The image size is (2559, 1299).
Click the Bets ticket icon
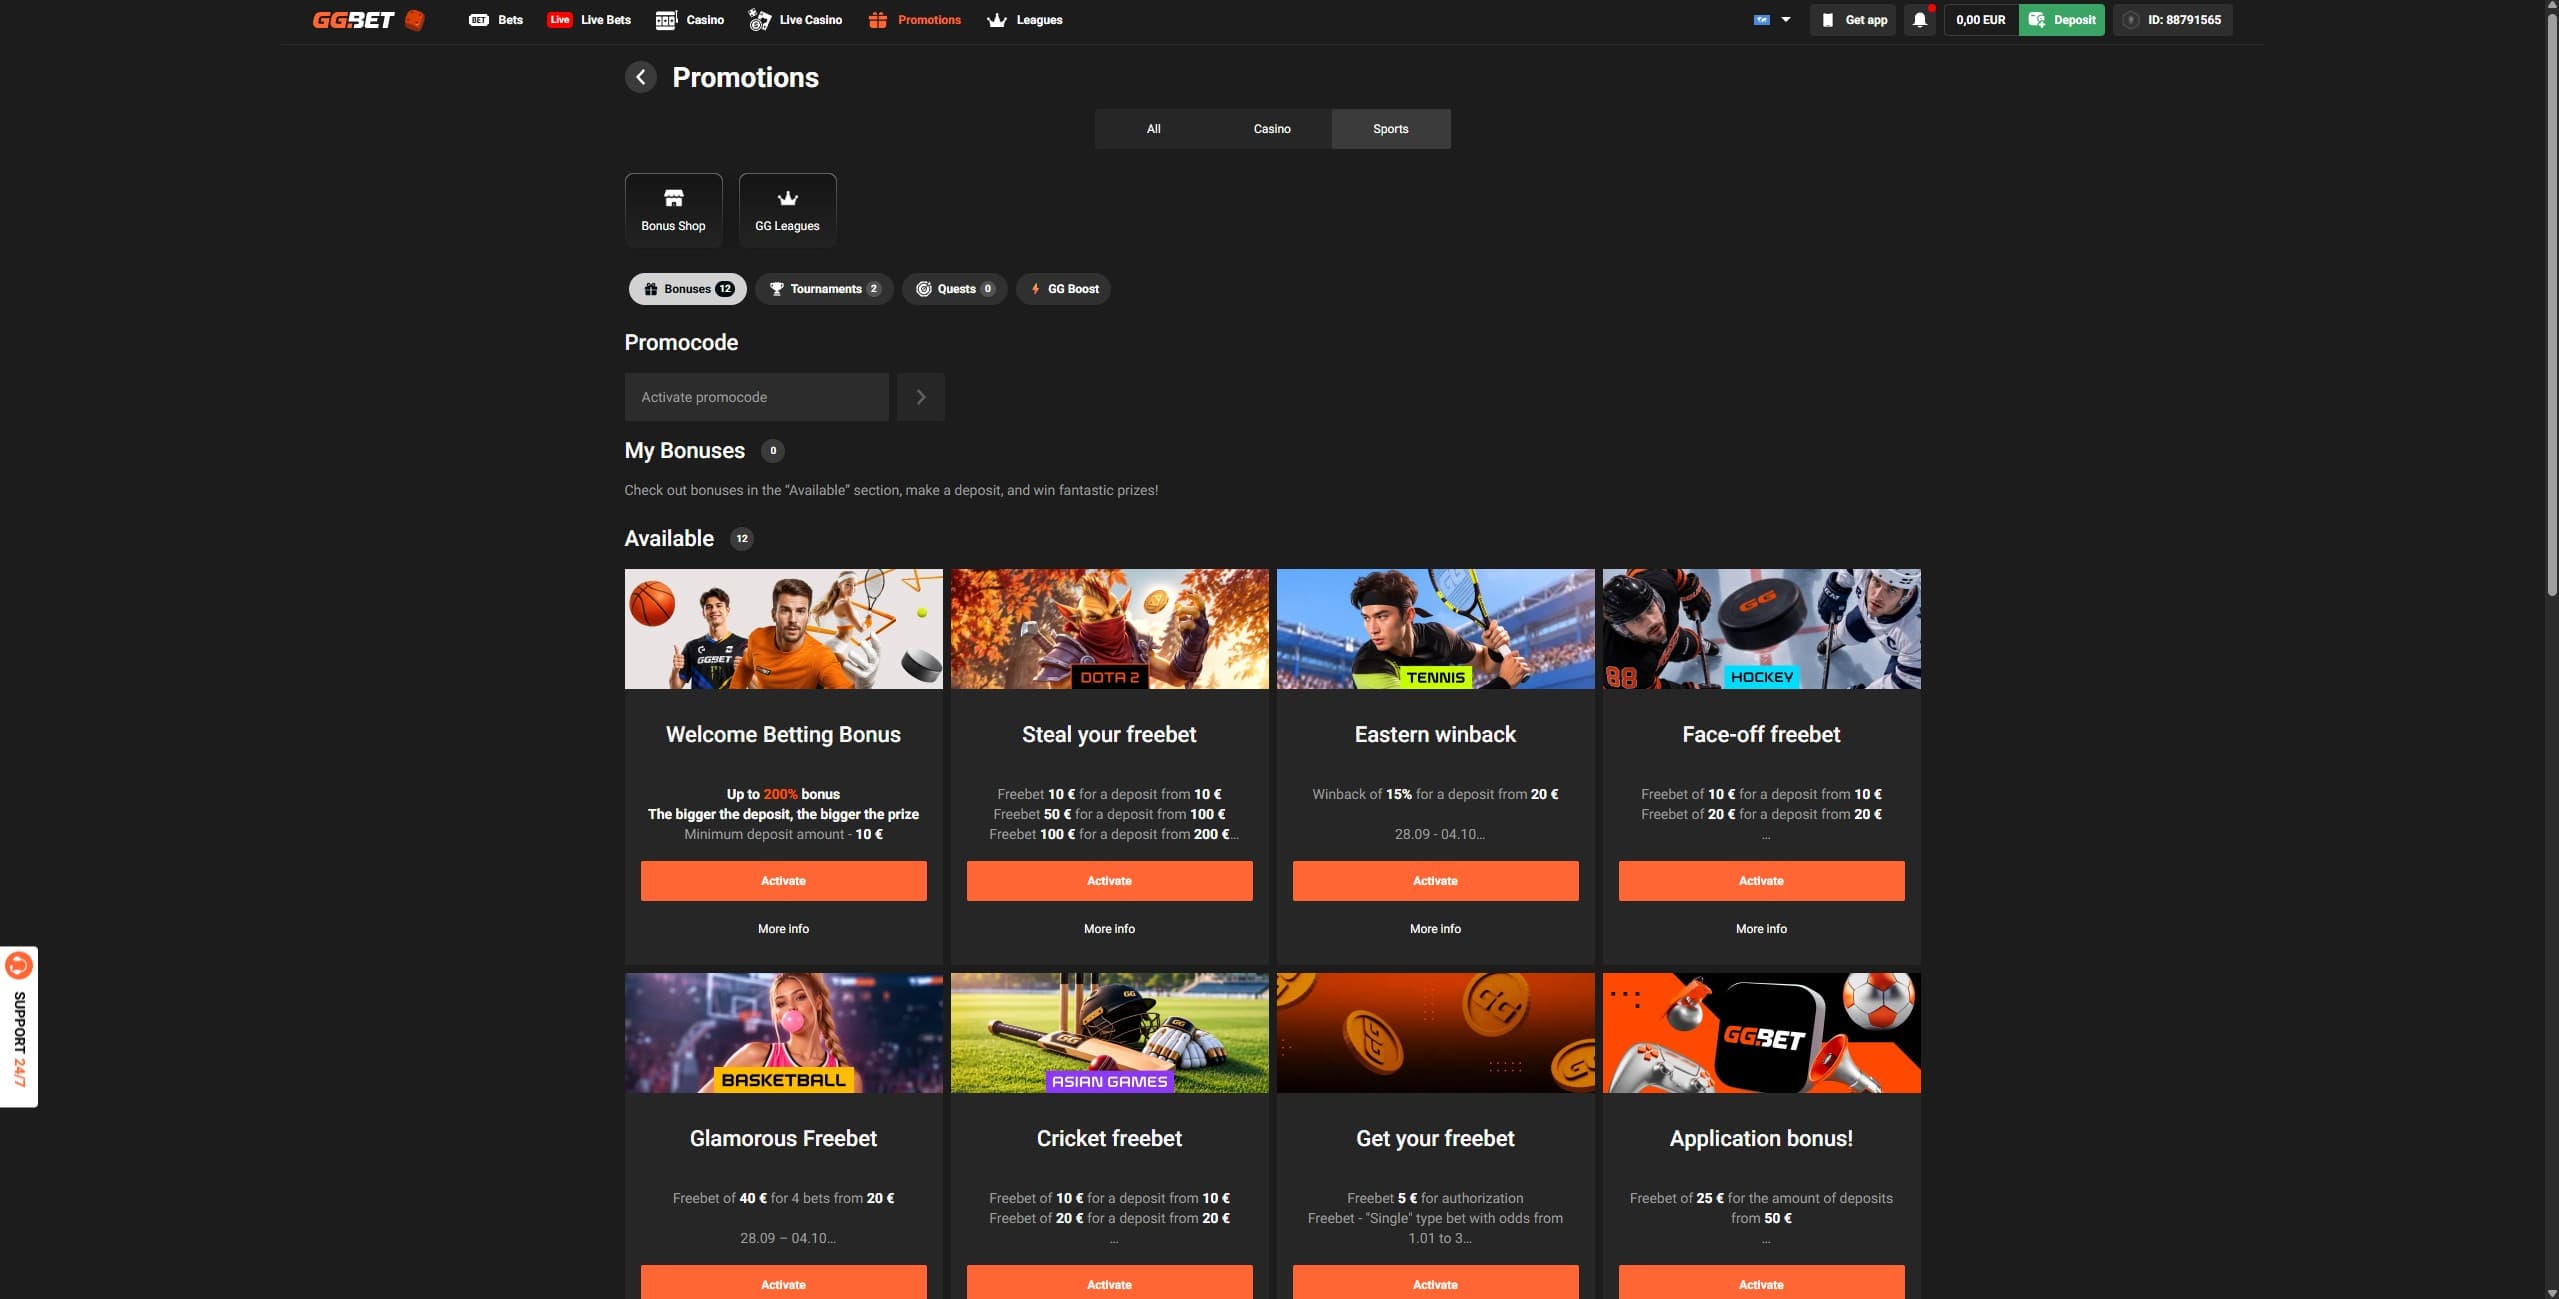[479, 20]
